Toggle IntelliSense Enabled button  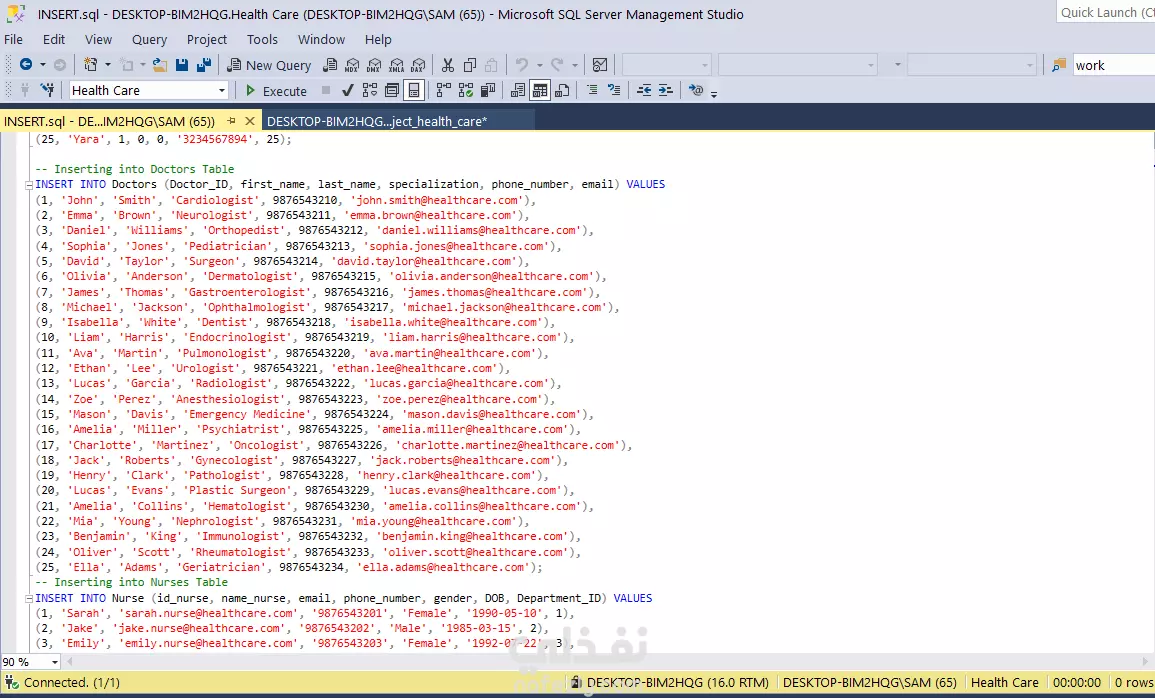click(x=414, y=90)
